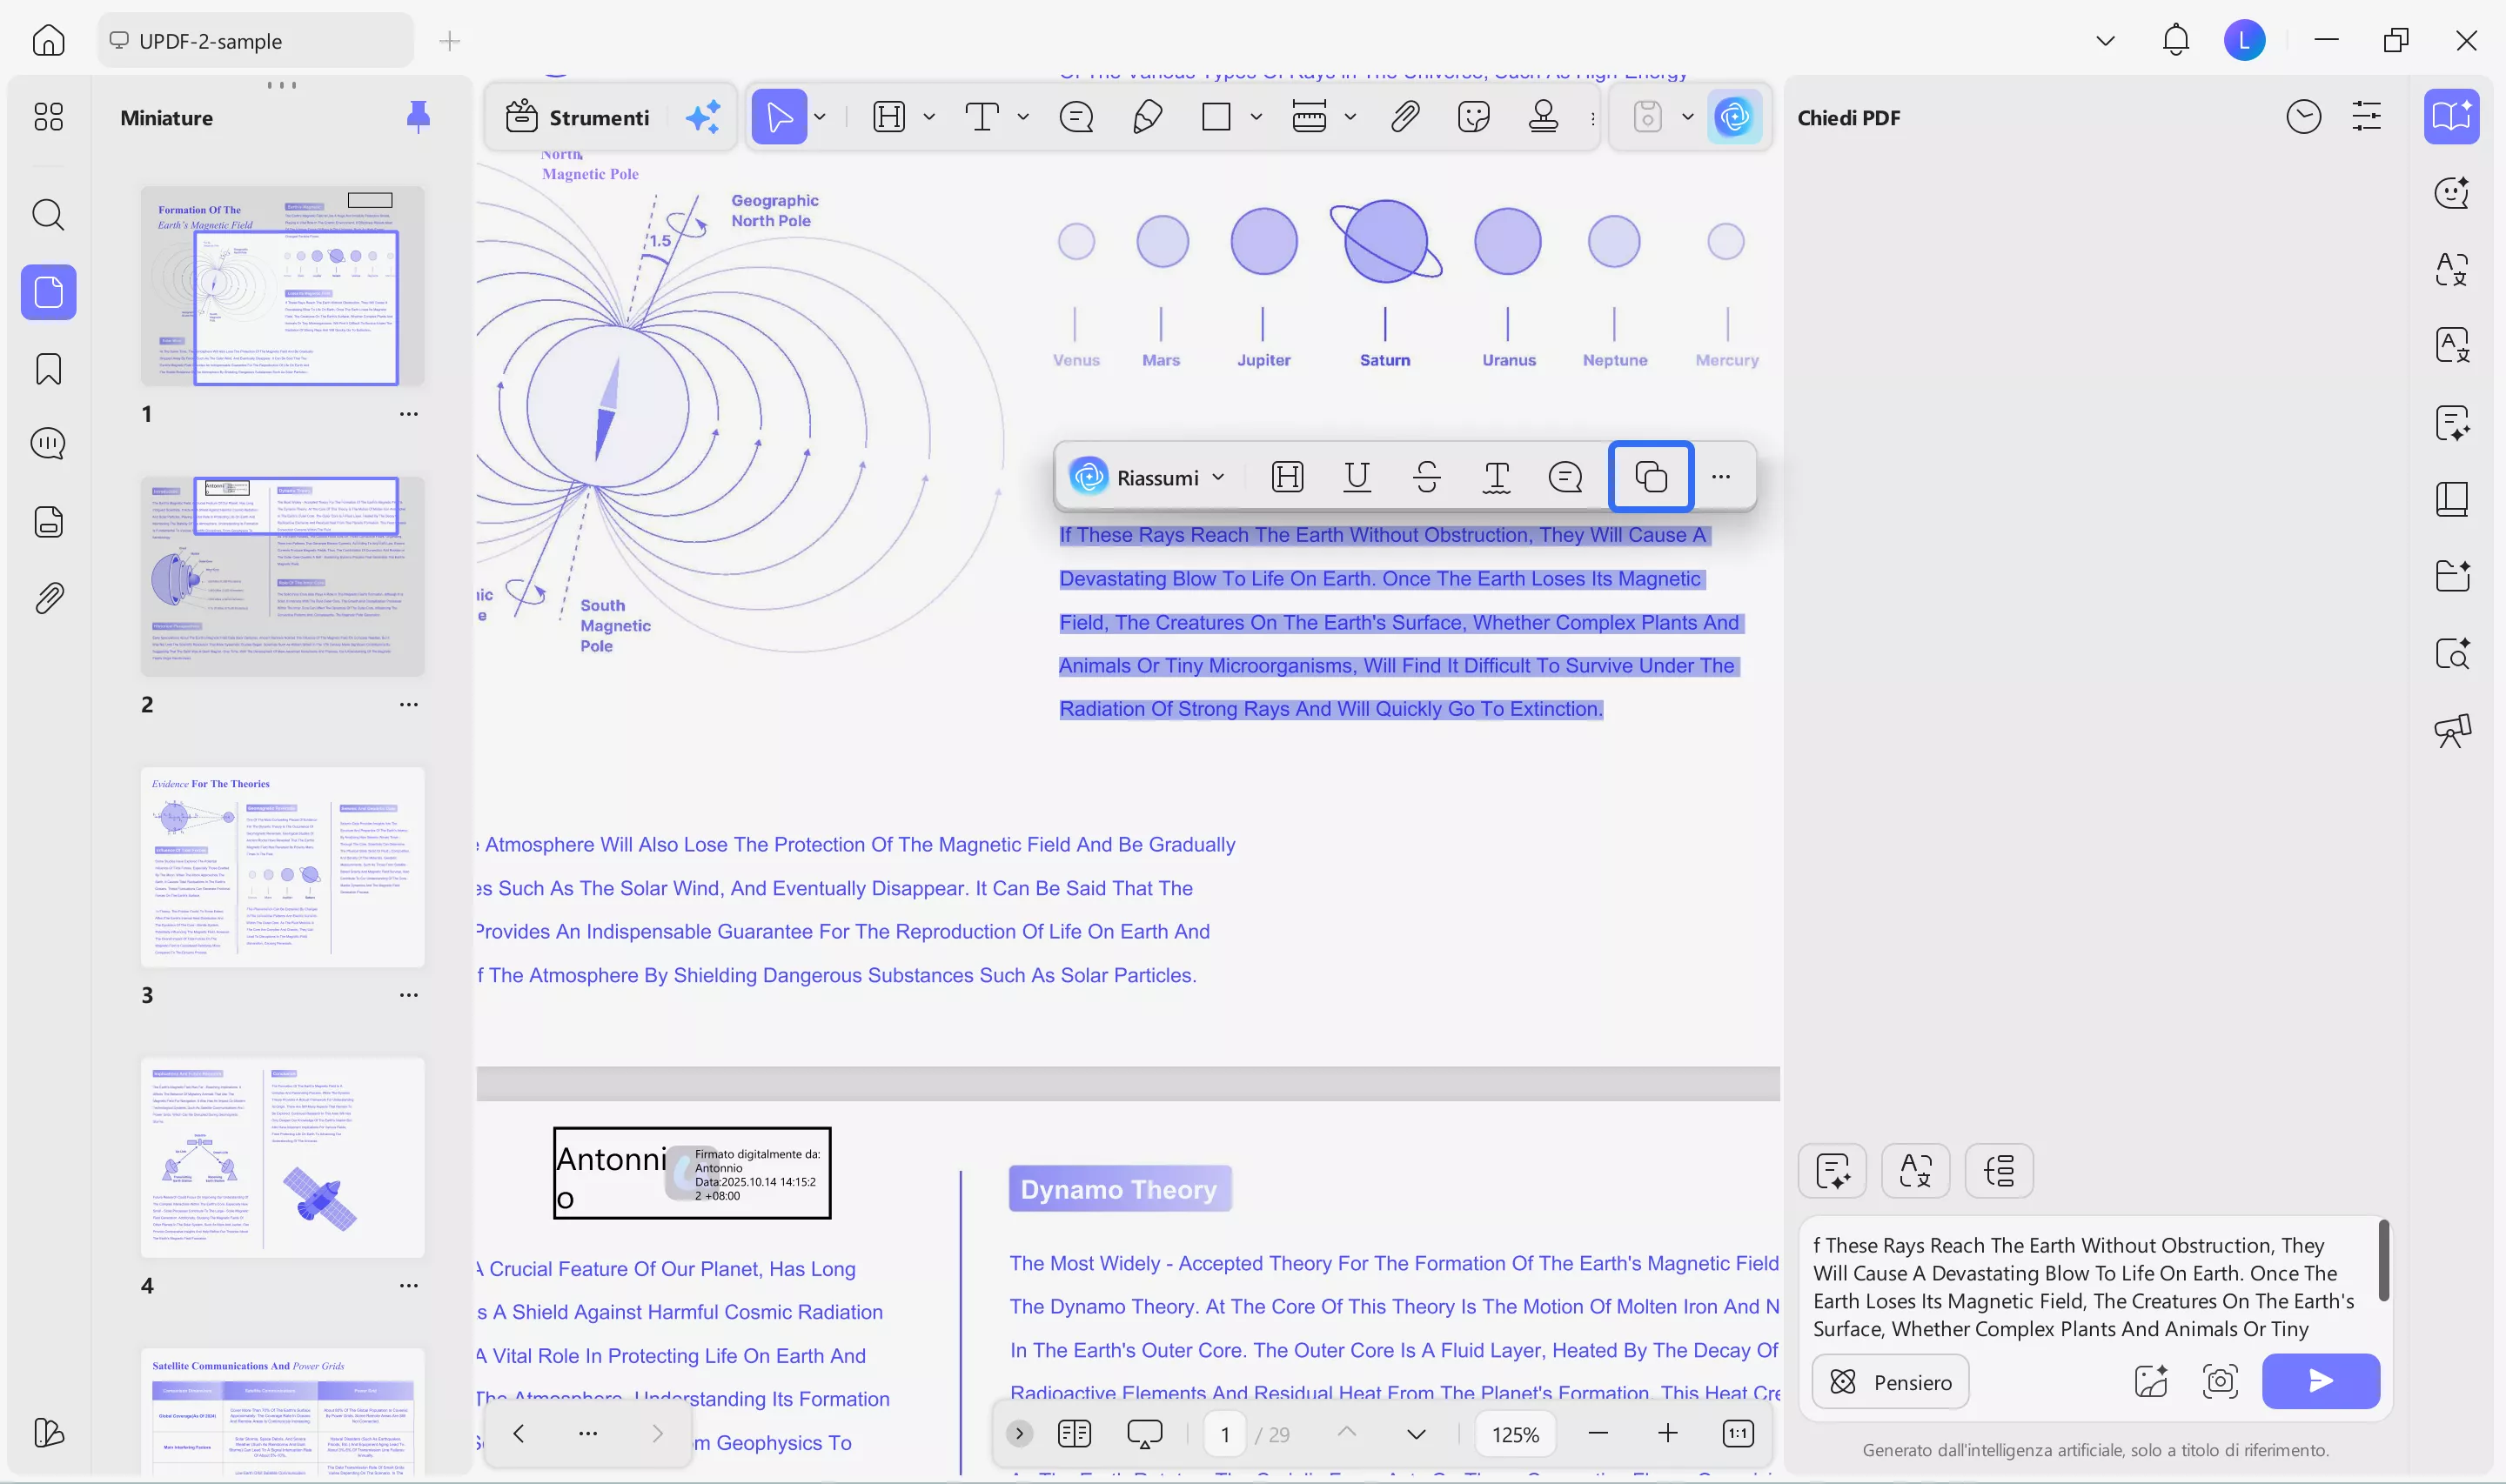Screen dimensions: 2506x1484
Task: Select the search icon in the left sidebar
Action: click(47, 215)
